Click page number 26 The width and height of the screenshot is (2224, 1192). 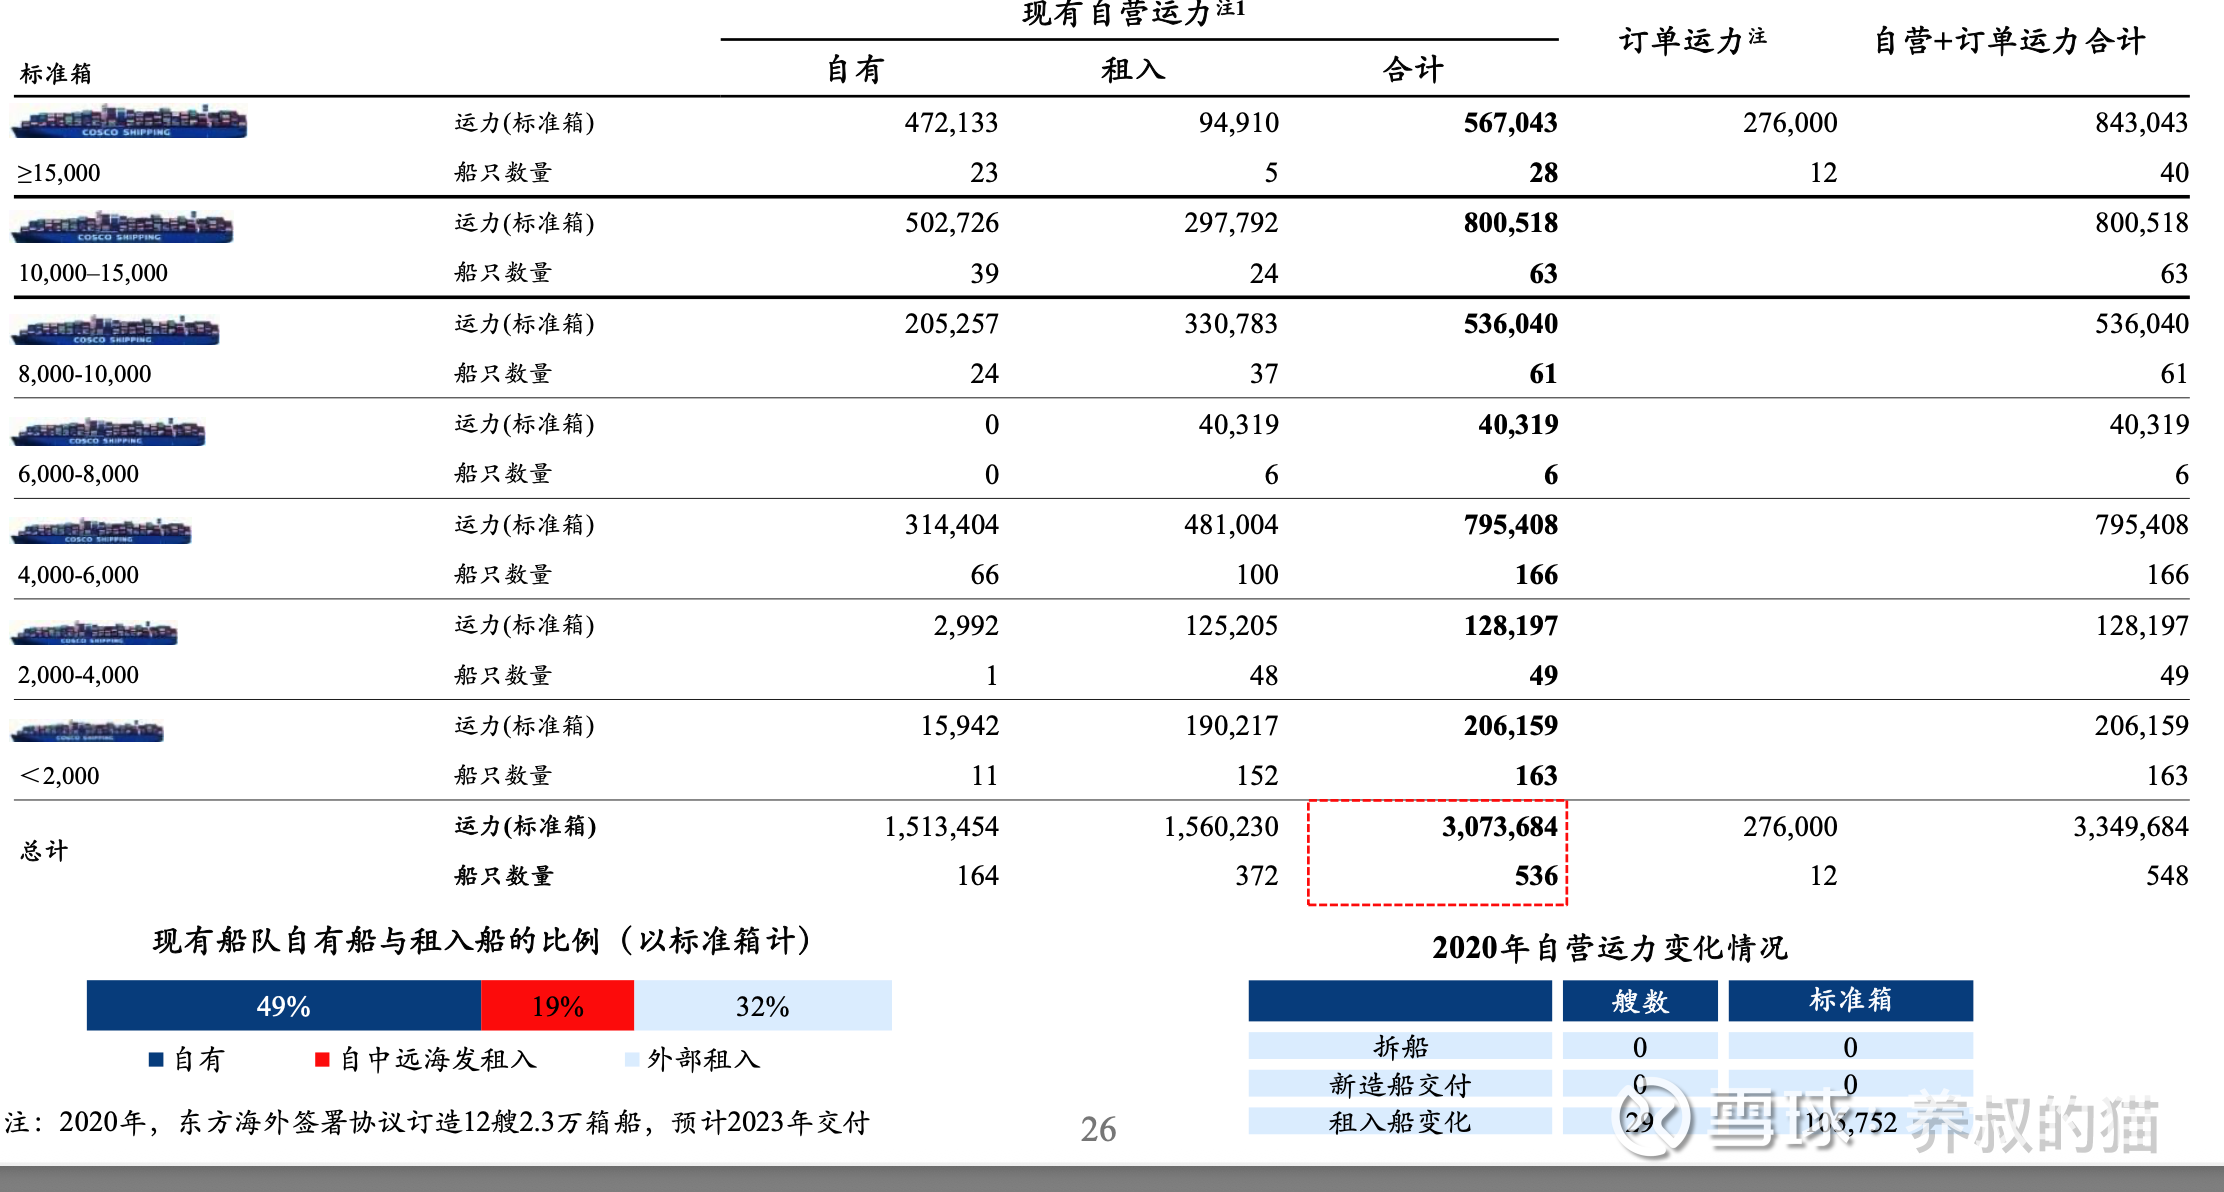click(1098, 1130)
